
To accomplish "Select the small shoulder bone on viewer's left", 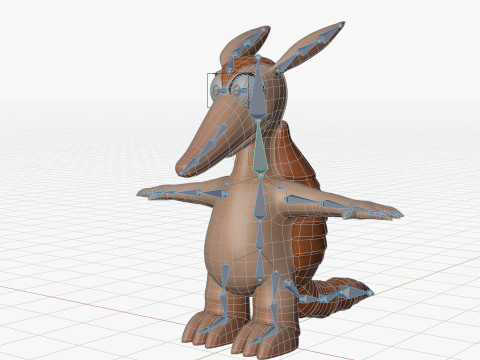I will pos(231,184).
